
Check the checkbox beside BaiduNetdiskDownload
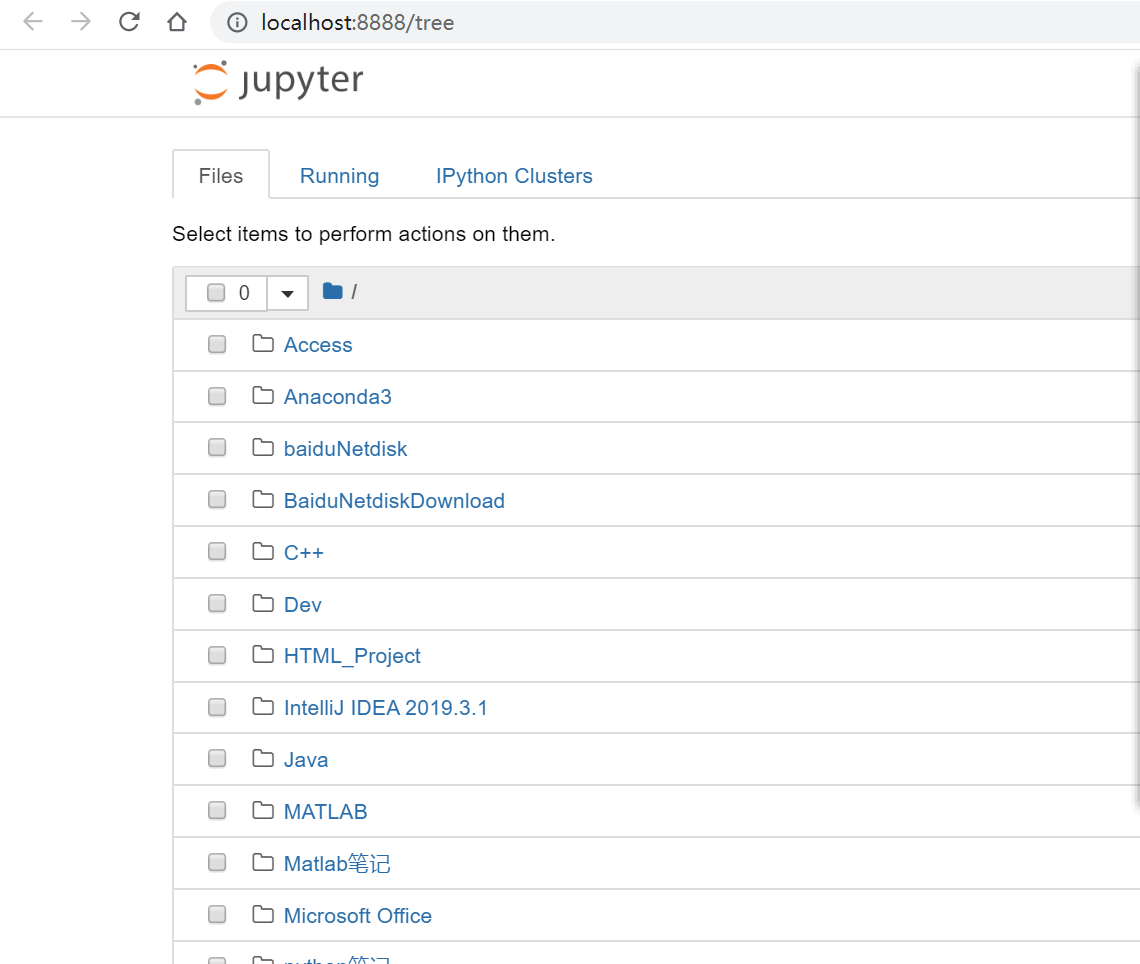[x=217, y=499]
